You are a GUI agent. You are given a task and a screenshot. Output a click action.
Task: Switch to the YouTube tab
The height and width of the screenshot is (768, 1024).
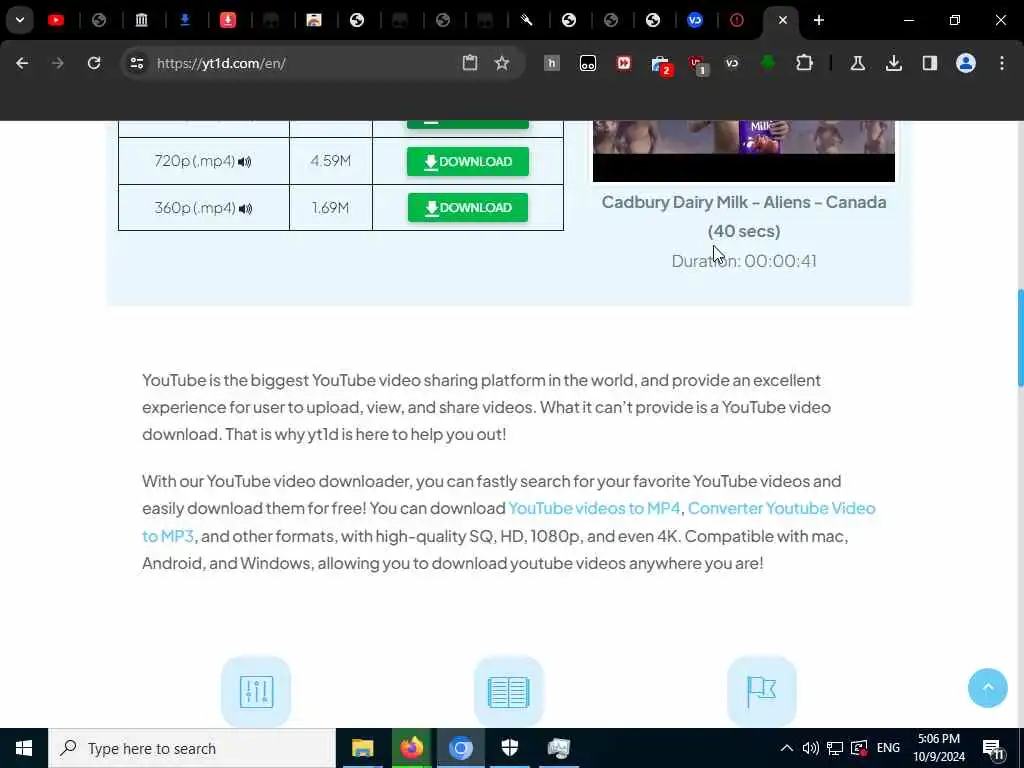[56, 20]
